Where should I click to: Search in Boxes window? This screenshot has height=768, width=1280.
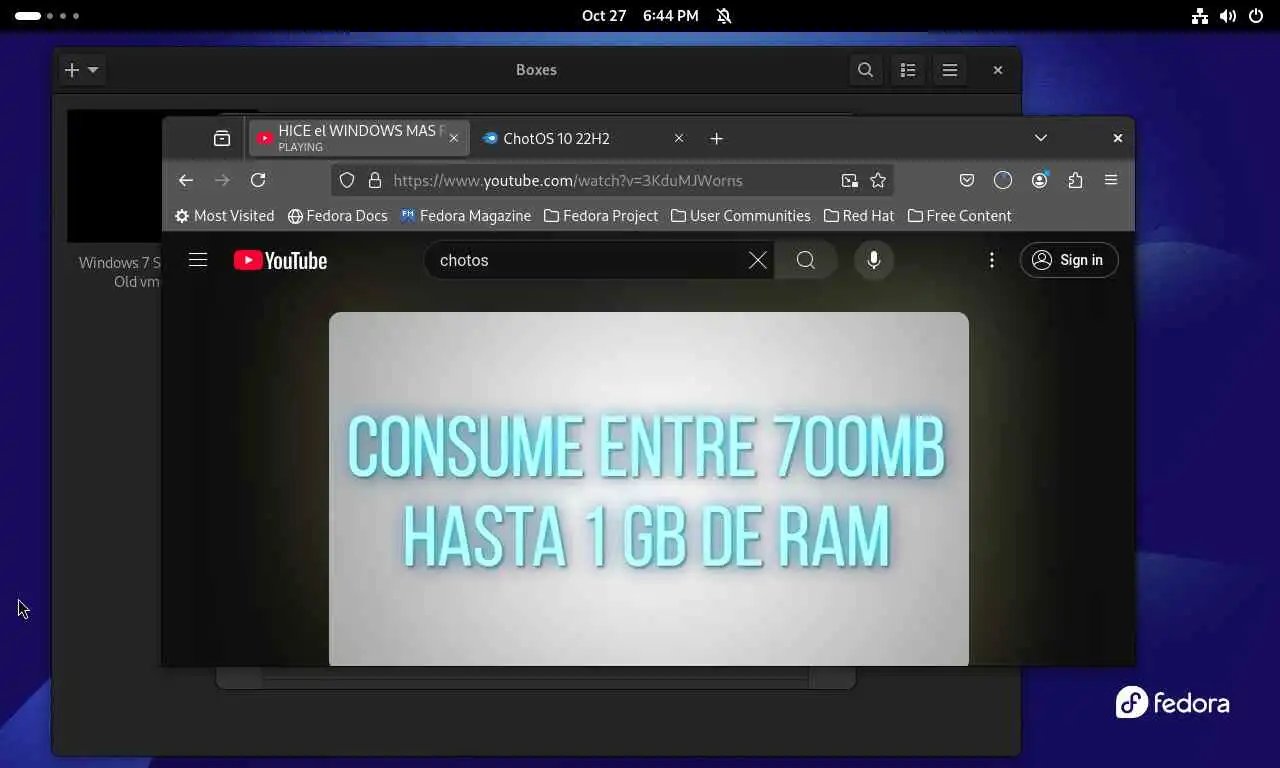tap(865, 70)
